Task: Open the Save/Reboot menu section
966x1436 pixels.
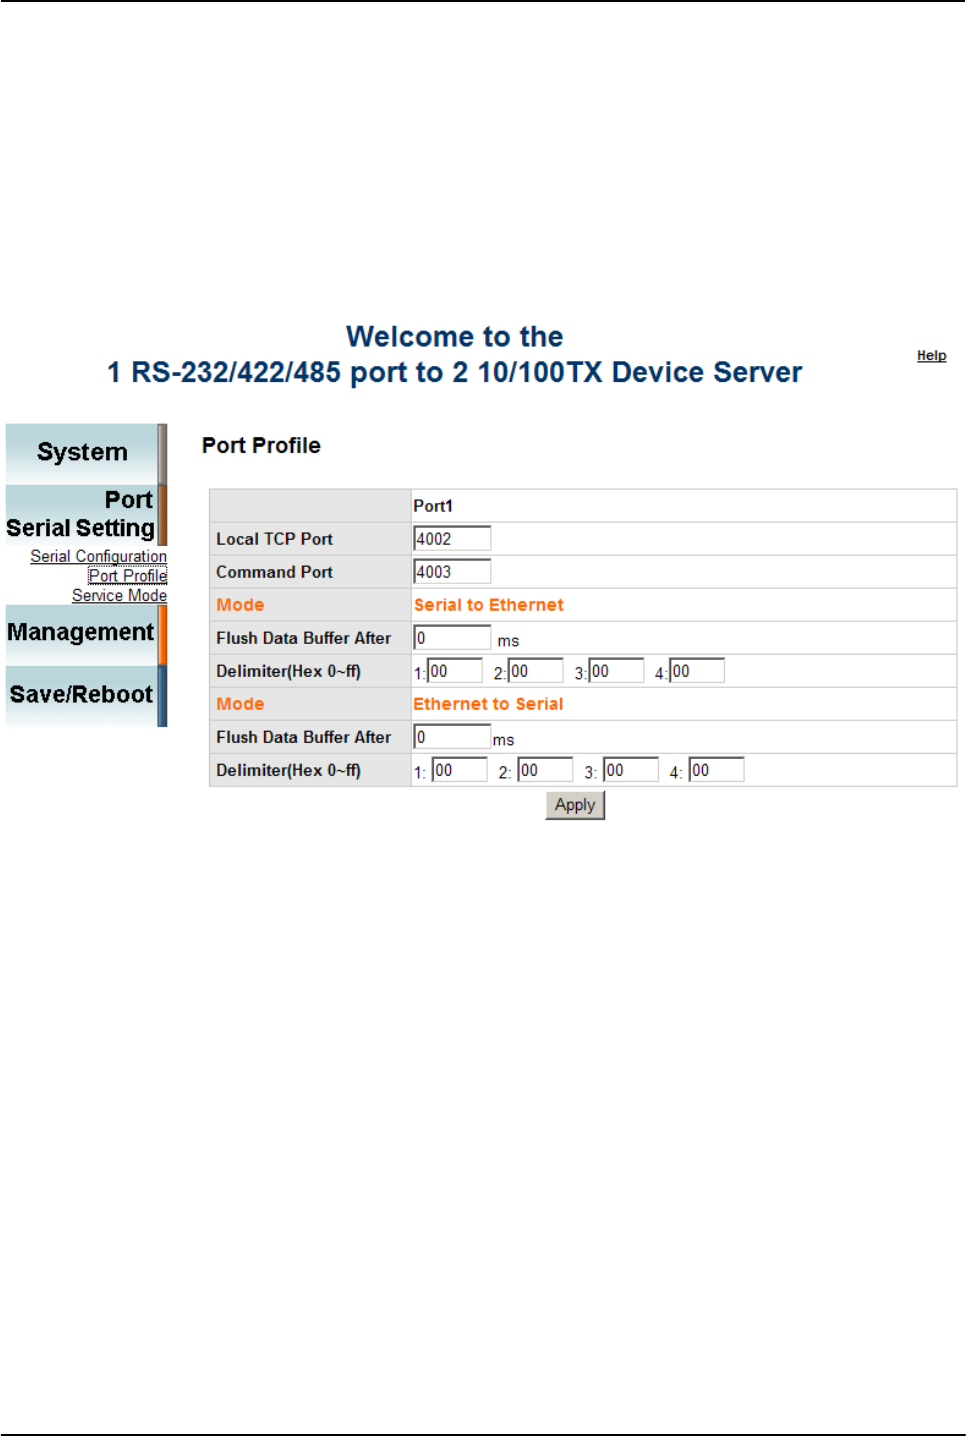Action: [86, 696]
